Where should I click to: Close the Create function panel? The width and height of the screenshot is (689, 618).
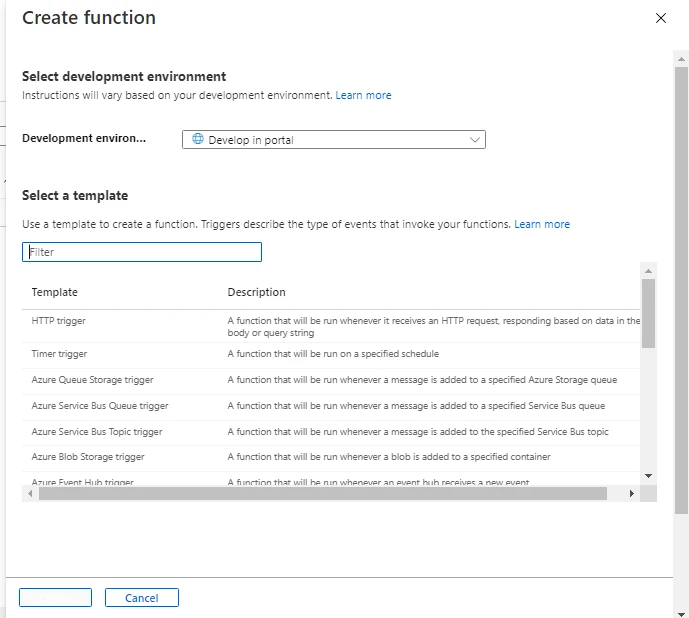click(660, 18)
